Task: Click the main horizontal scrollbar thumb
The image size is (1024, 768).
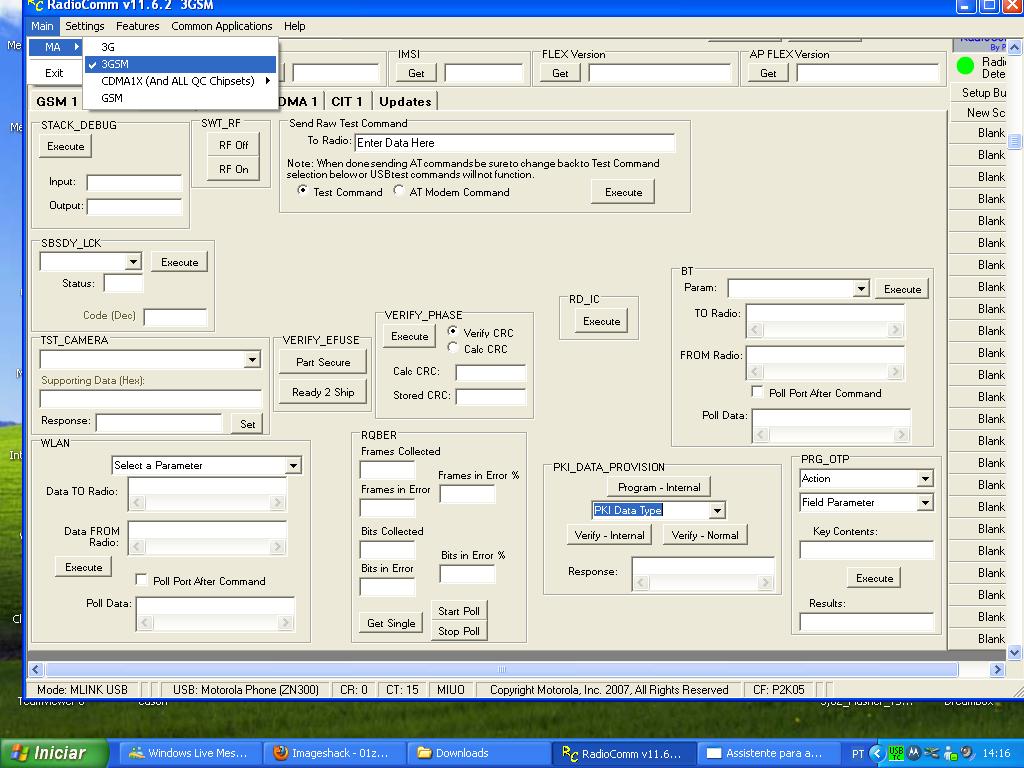Action: click(x=502, y=669)
